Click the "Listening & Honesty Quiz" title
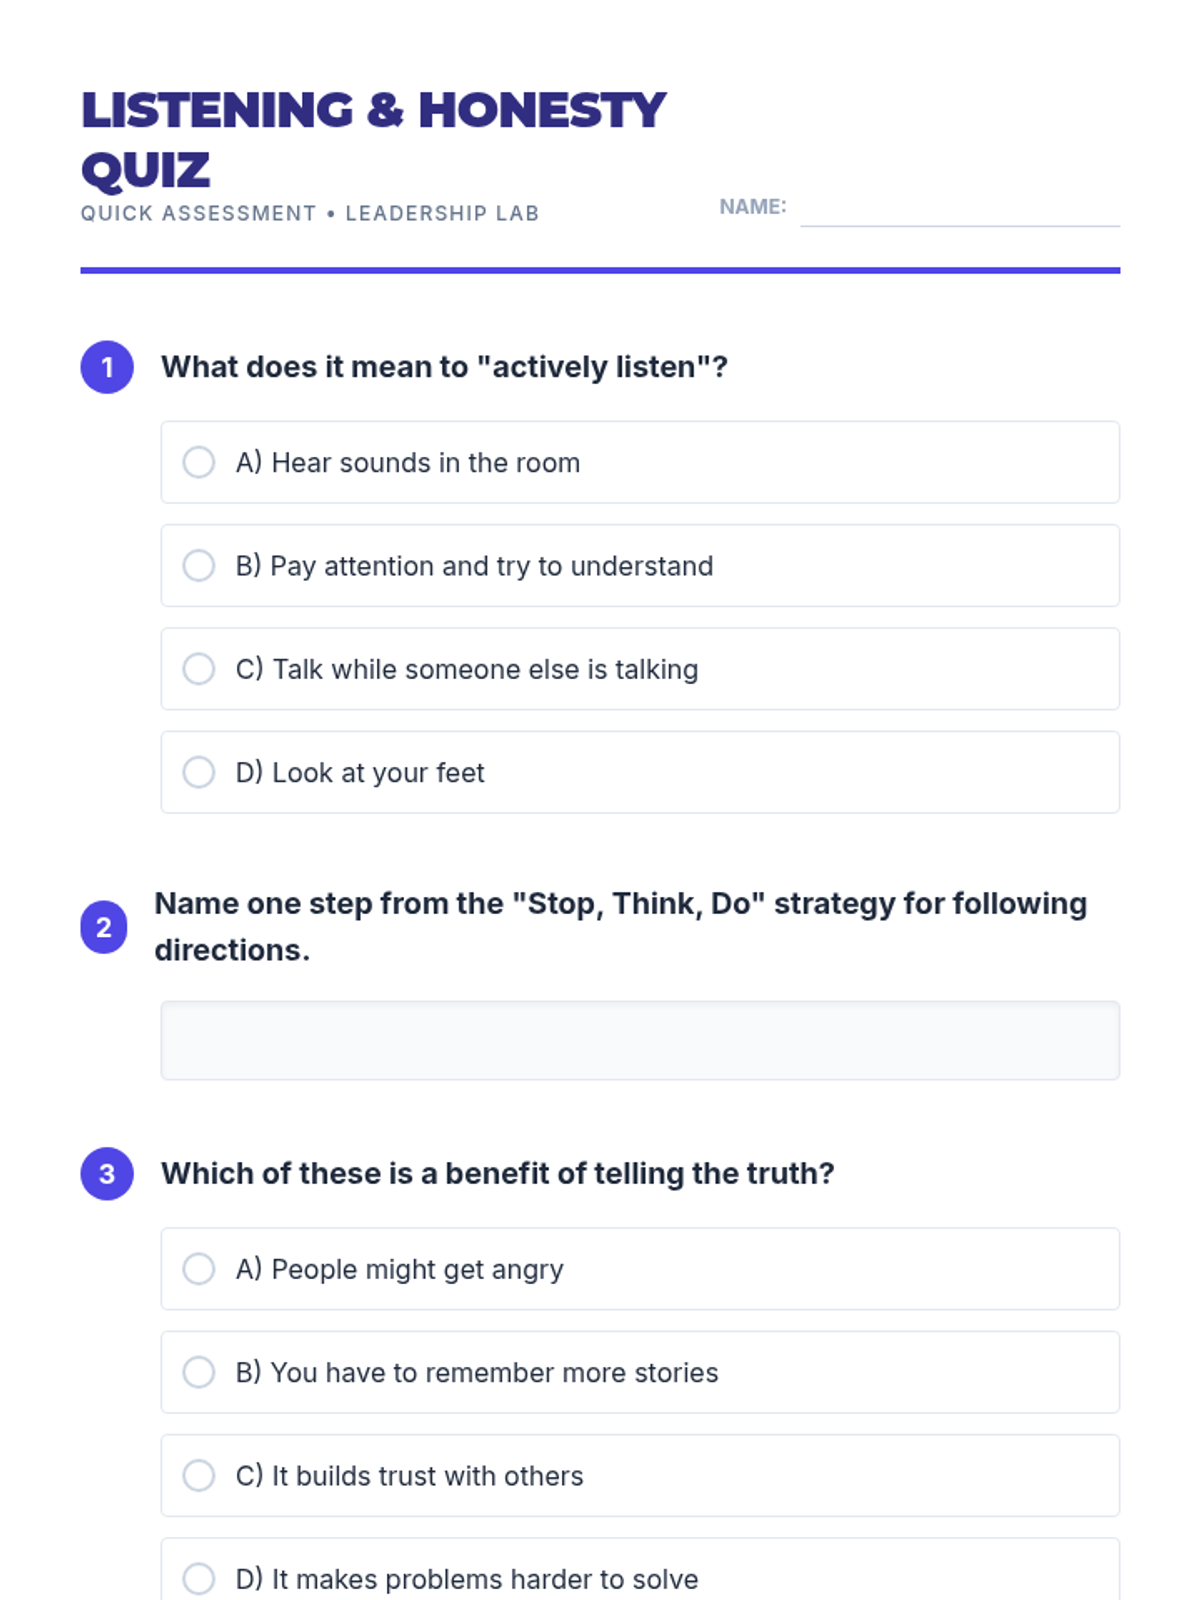 coord(372,139)
